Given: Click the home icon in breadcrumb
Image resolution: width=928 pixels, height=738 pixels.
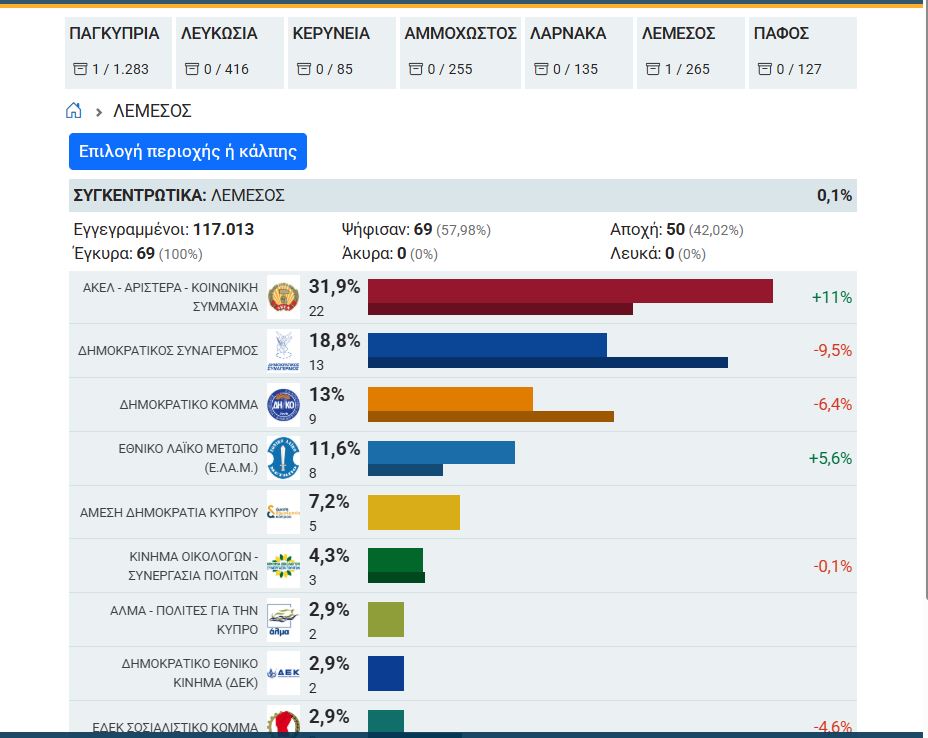Looking at the screenshot, I should point(73,111).
